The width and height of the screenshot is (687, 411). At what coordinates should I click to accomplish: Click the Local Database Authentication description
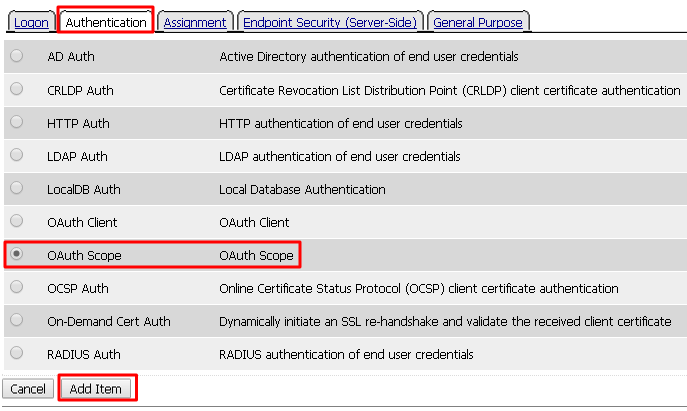point(302,189)
